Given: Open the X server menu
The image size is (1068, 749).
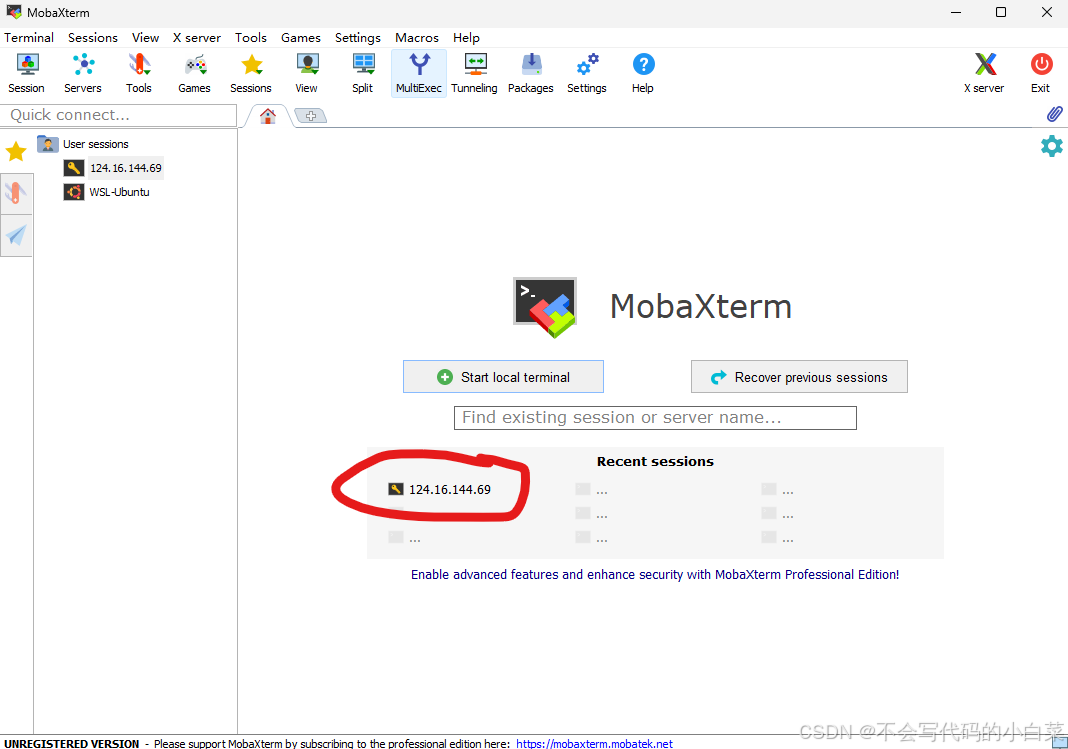Looking at the screenshot, I should (197, 37).
